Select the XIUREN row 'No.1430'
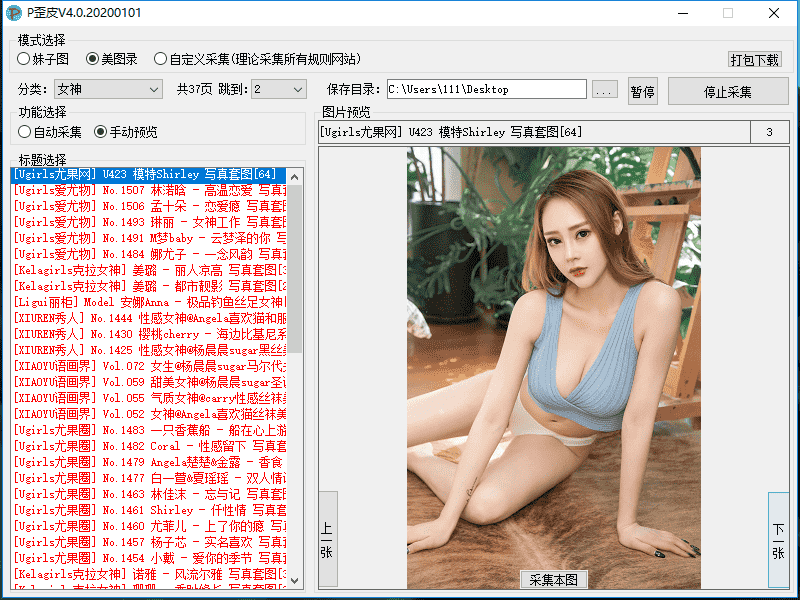Viewport: 800px width, 600px height. (148, 334)
